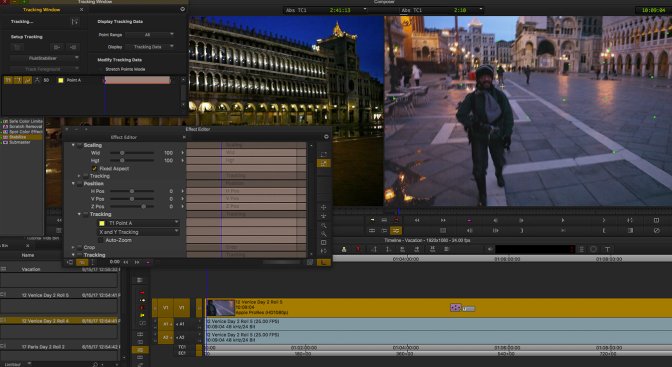The width and height of the screenshot is (672, 367).
Task: Select the 12 Venice Day 2 Roll 4 clip
Action: [45, 321]
